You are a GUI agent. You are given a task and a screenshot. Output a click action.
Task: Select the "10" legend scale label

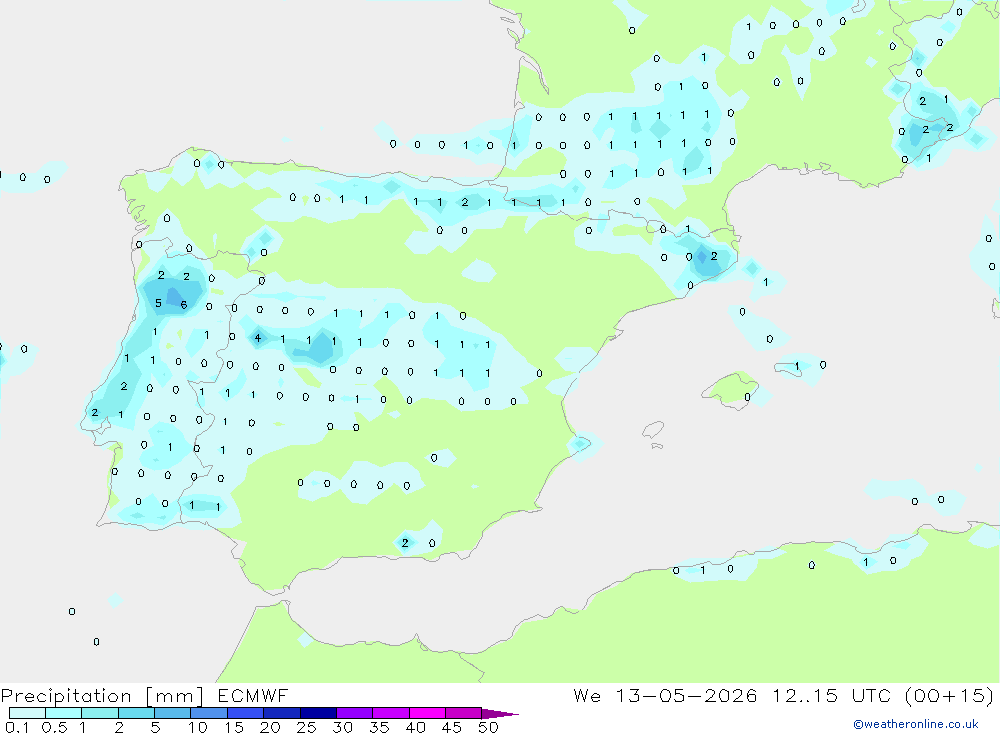coord(198,727)
